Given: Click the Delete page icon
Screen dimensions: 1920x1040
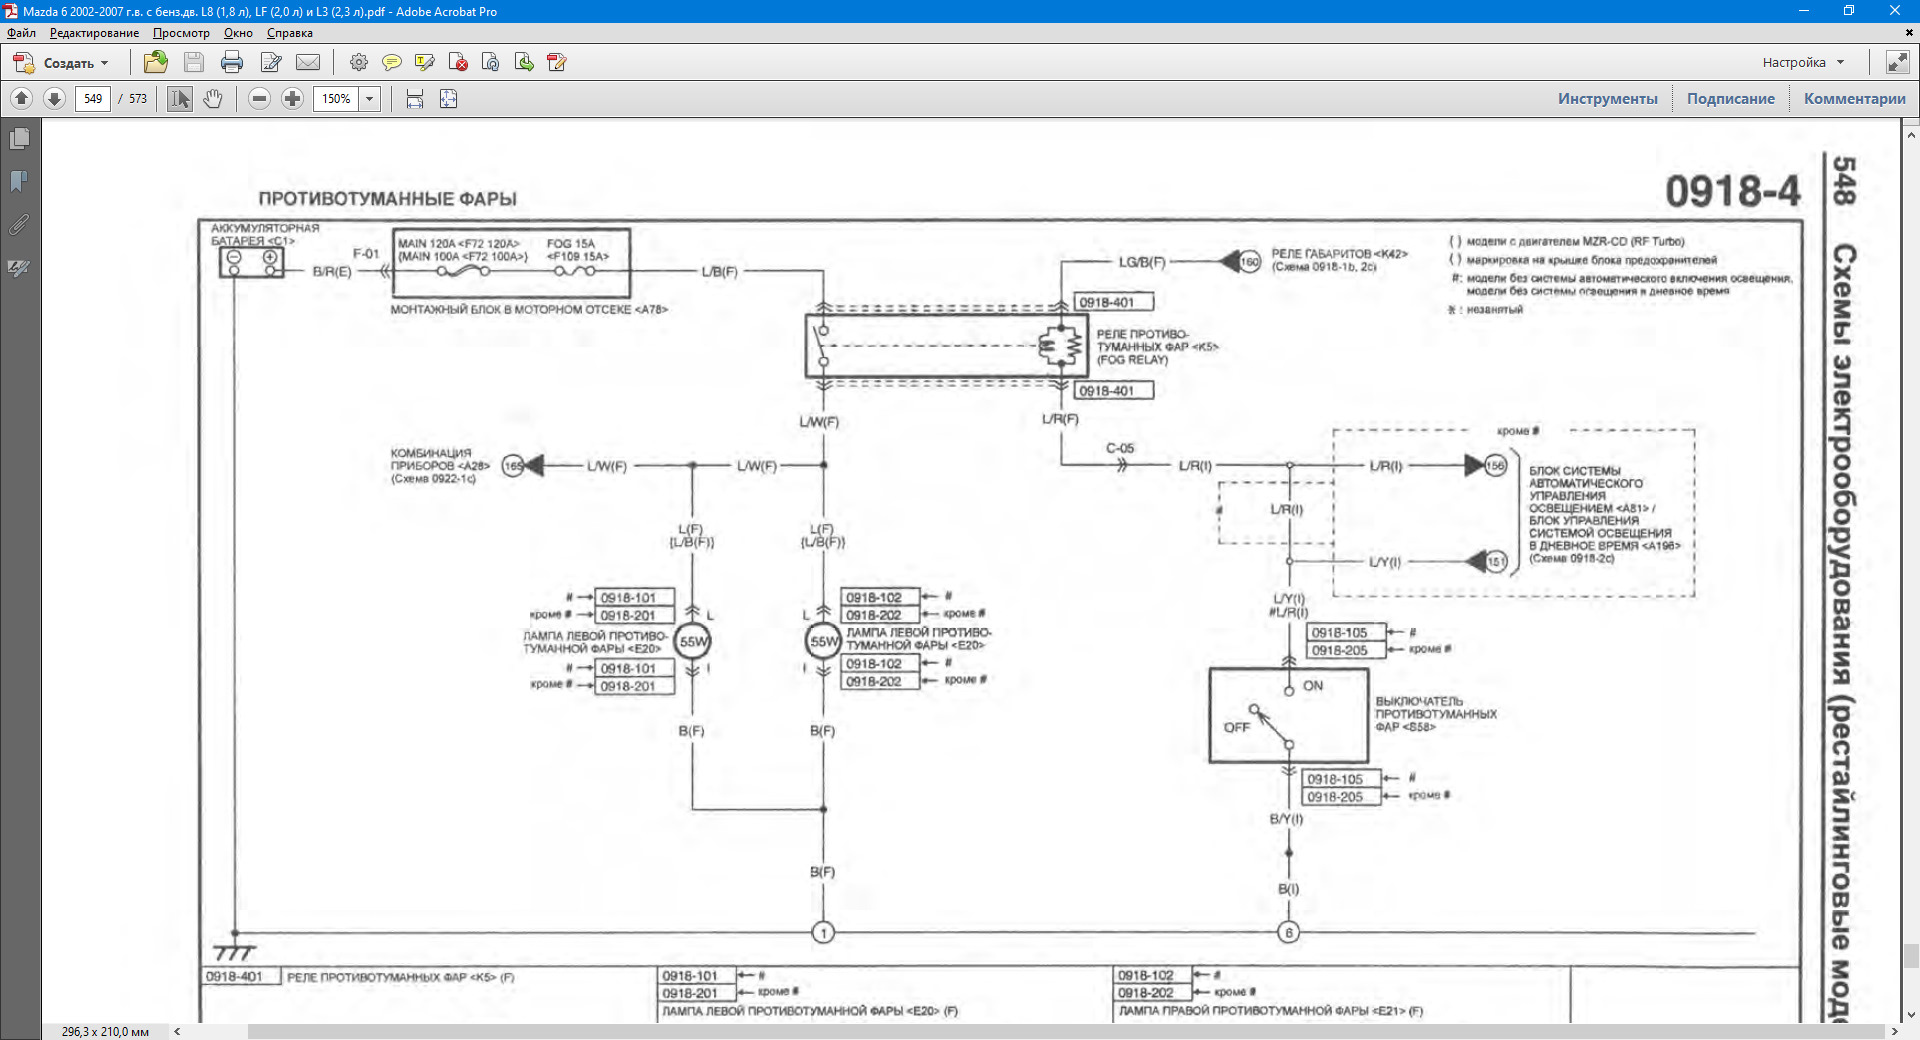Looking at the screenshot, I should pos(458,62).
